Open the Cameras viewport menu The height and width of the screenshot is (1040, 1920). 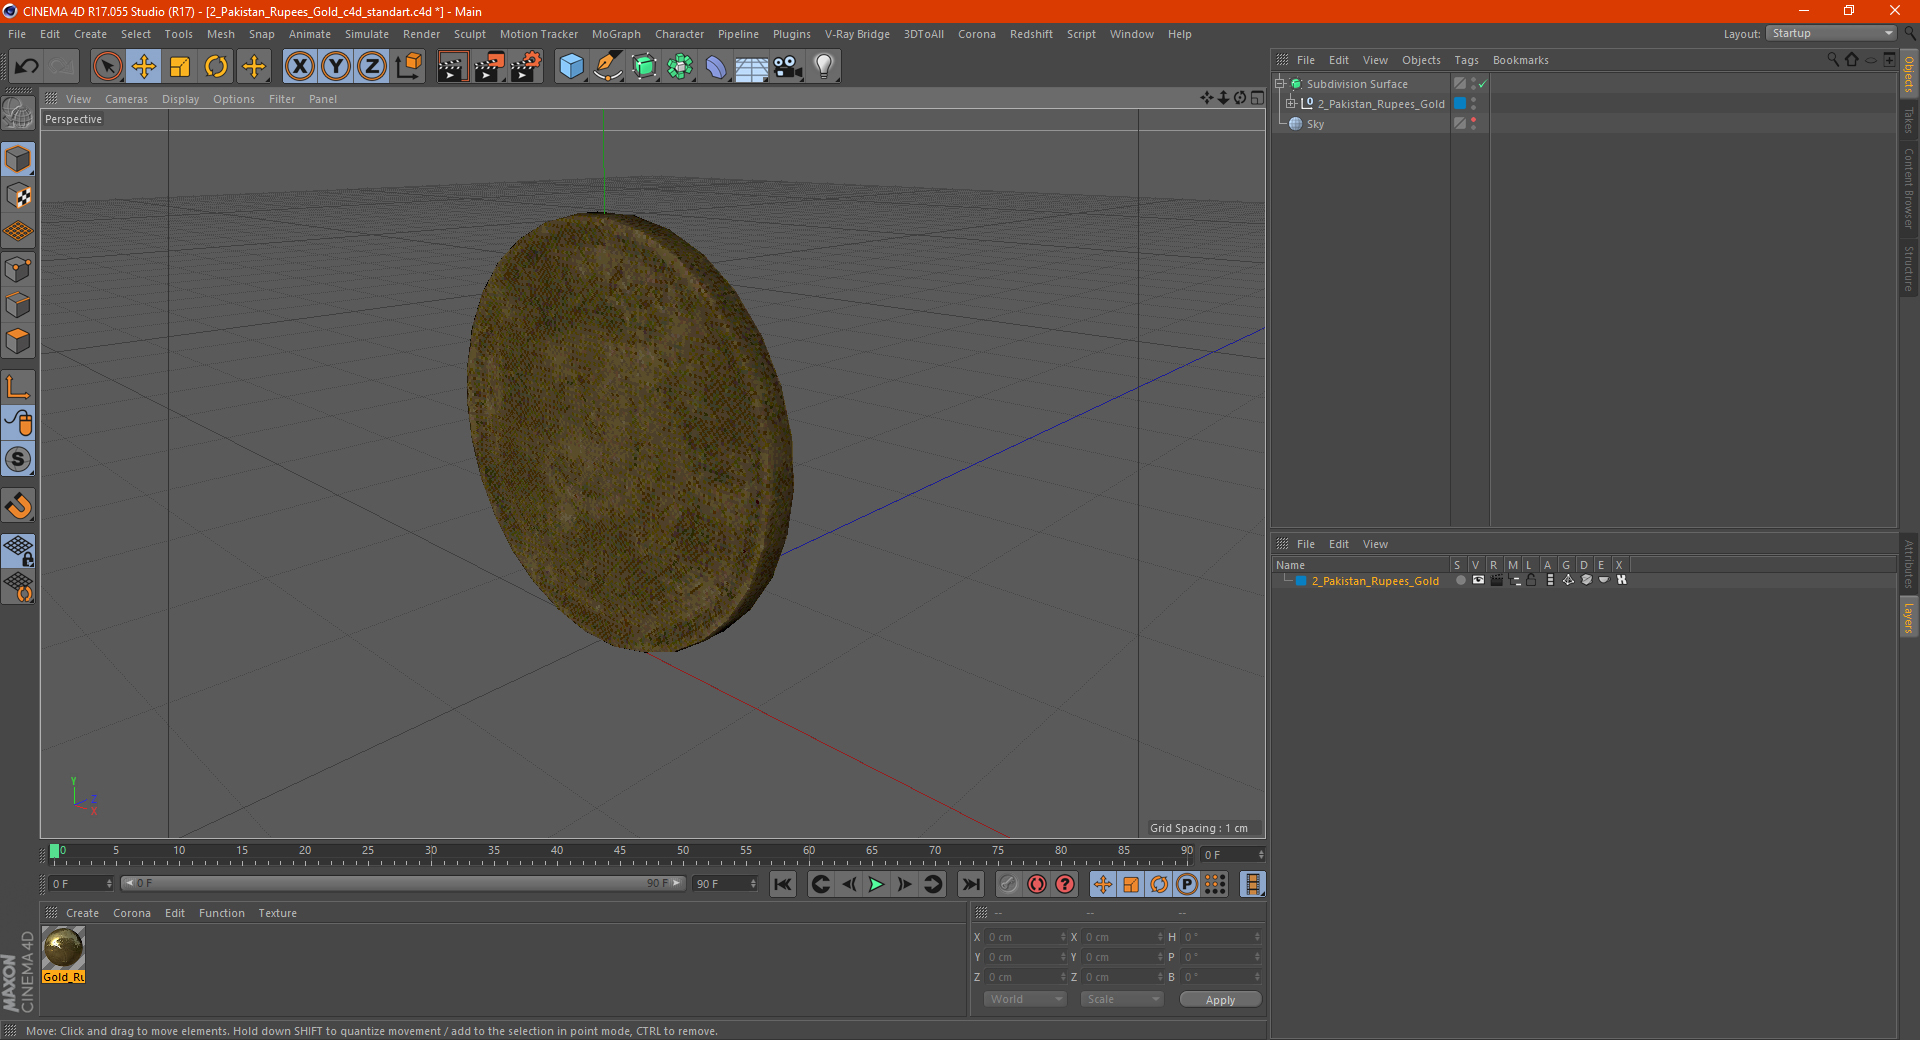click(126, 99)
